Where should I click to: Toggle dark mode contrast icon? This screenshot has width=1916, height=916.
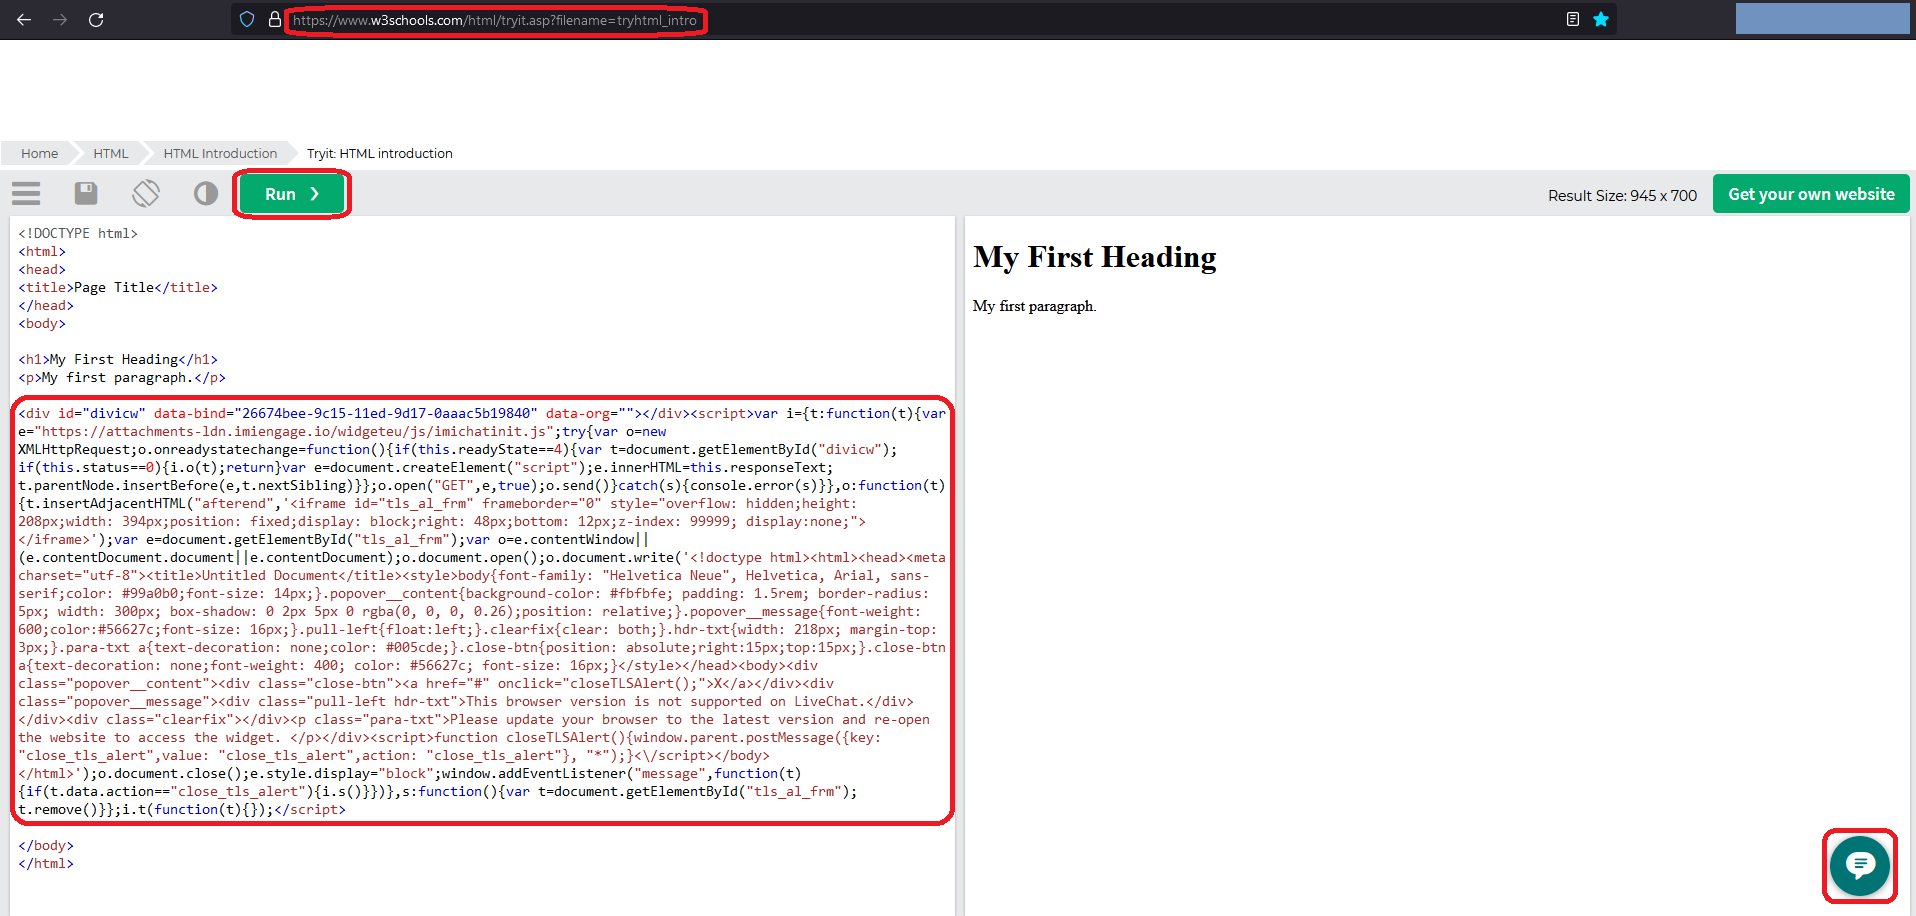pos(206,193)
